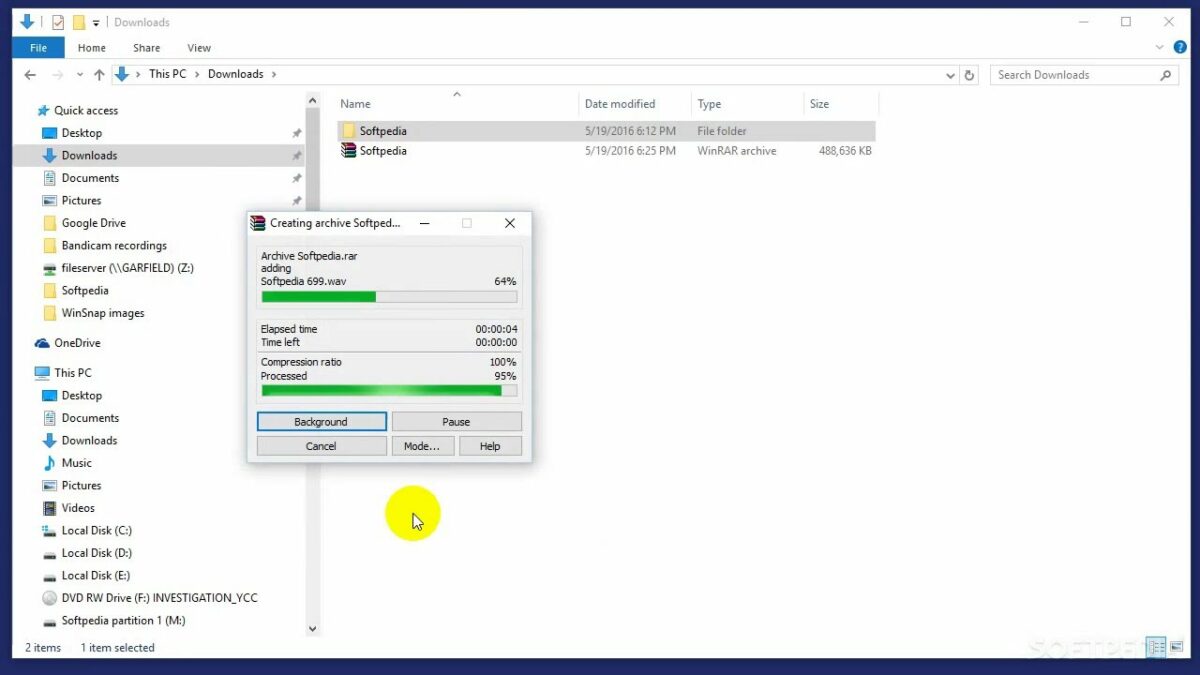Click the New folder icon in title bar
Viewport: 1200px width, 675px height.
point(78,22)
